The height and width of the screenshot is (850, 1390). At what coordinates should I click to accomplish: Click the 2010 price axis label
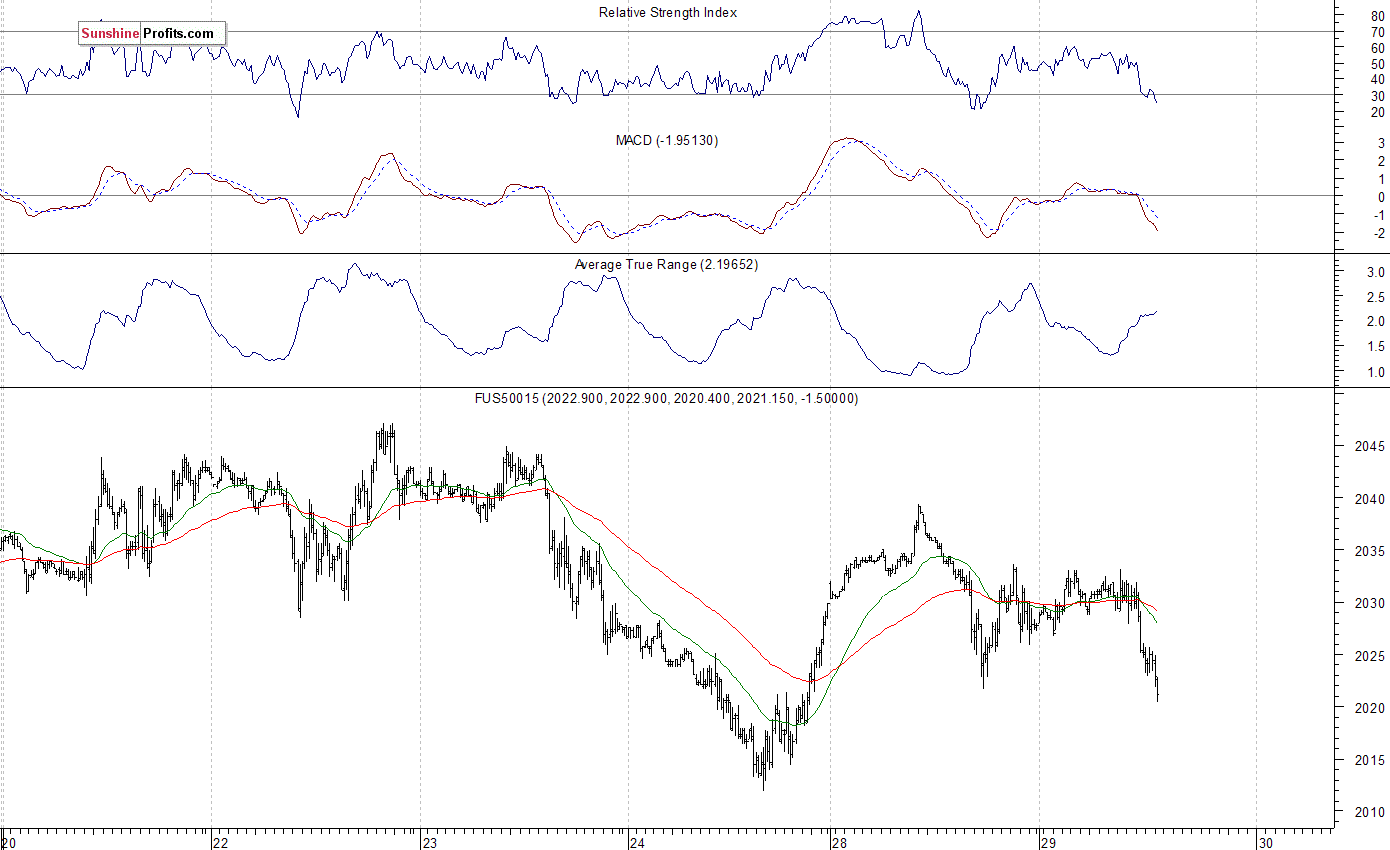pyautogui.click(x=1371, y=812)
